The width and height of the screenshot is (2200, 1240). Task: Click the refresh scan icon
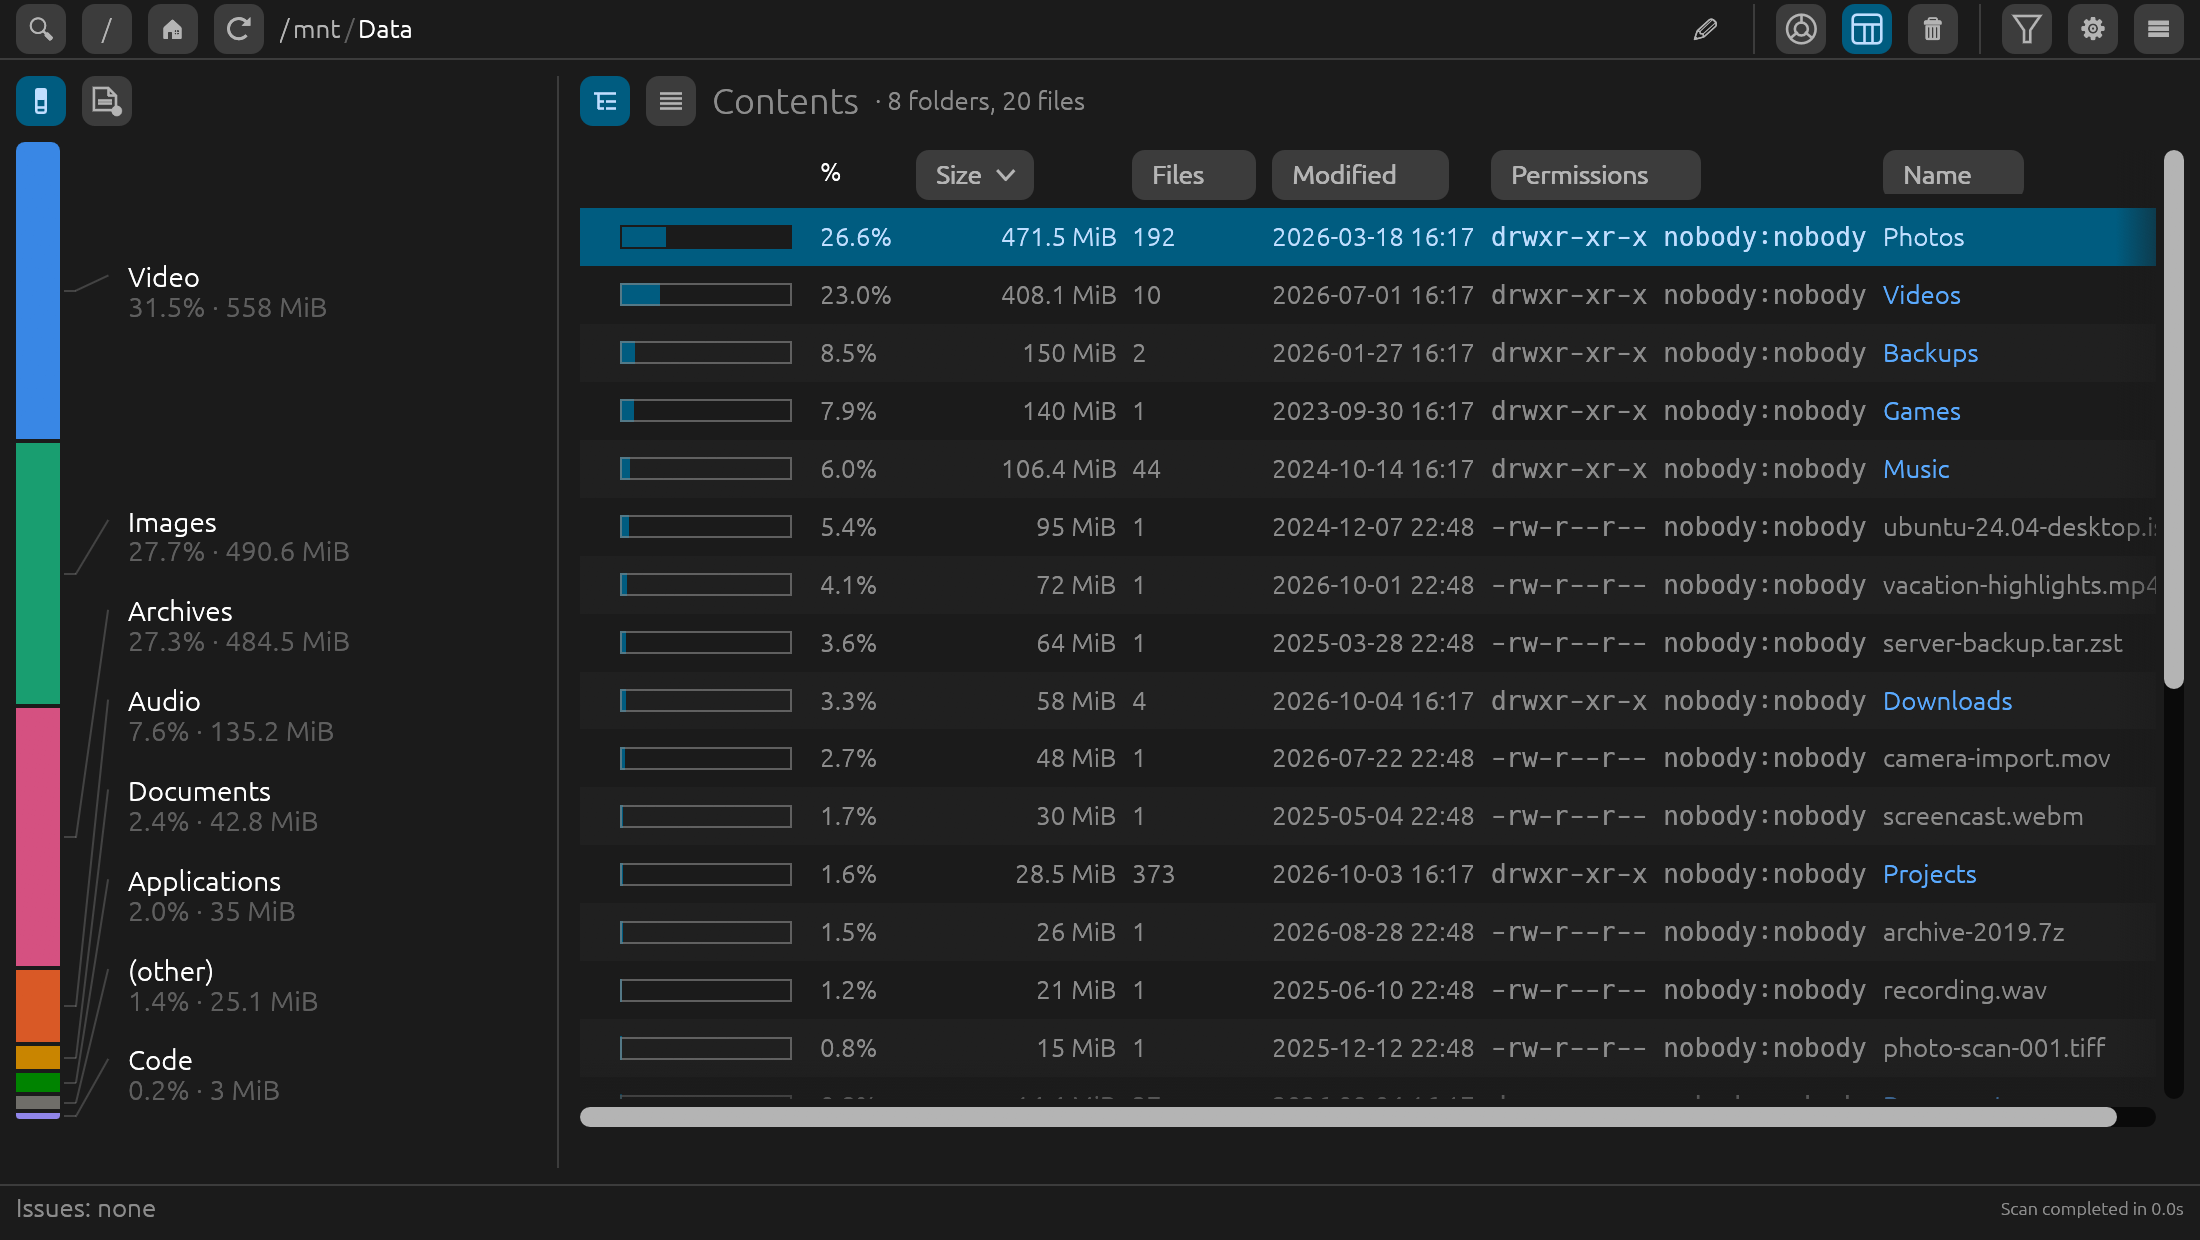(239, 29)
